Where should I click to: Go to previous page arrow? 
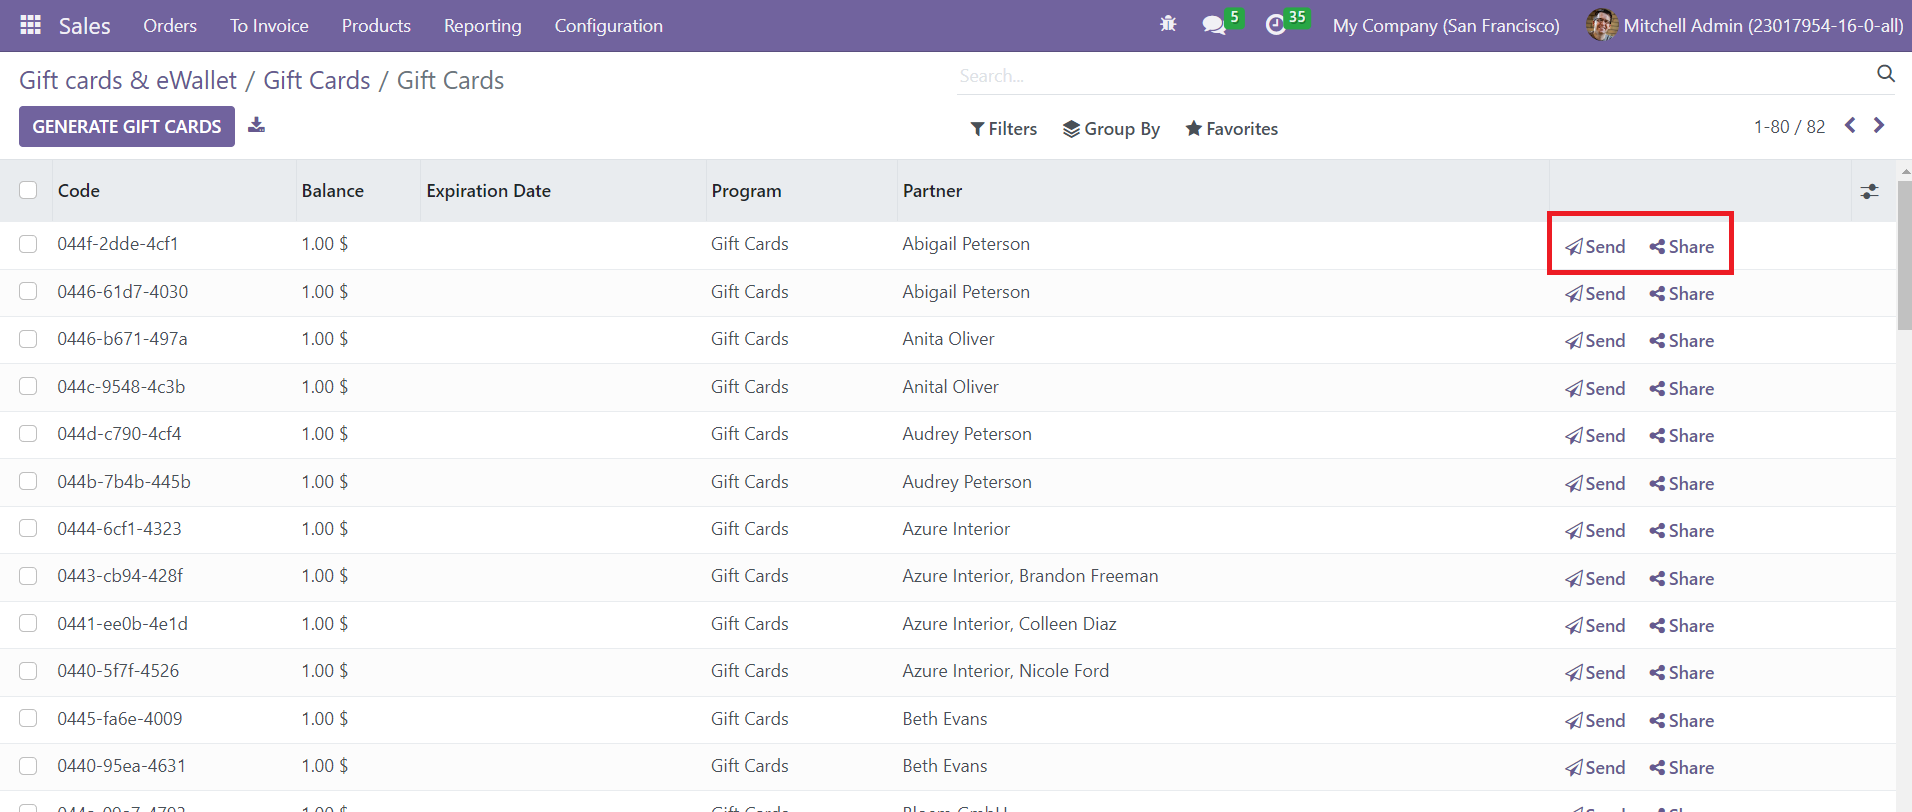(1850, 126)
